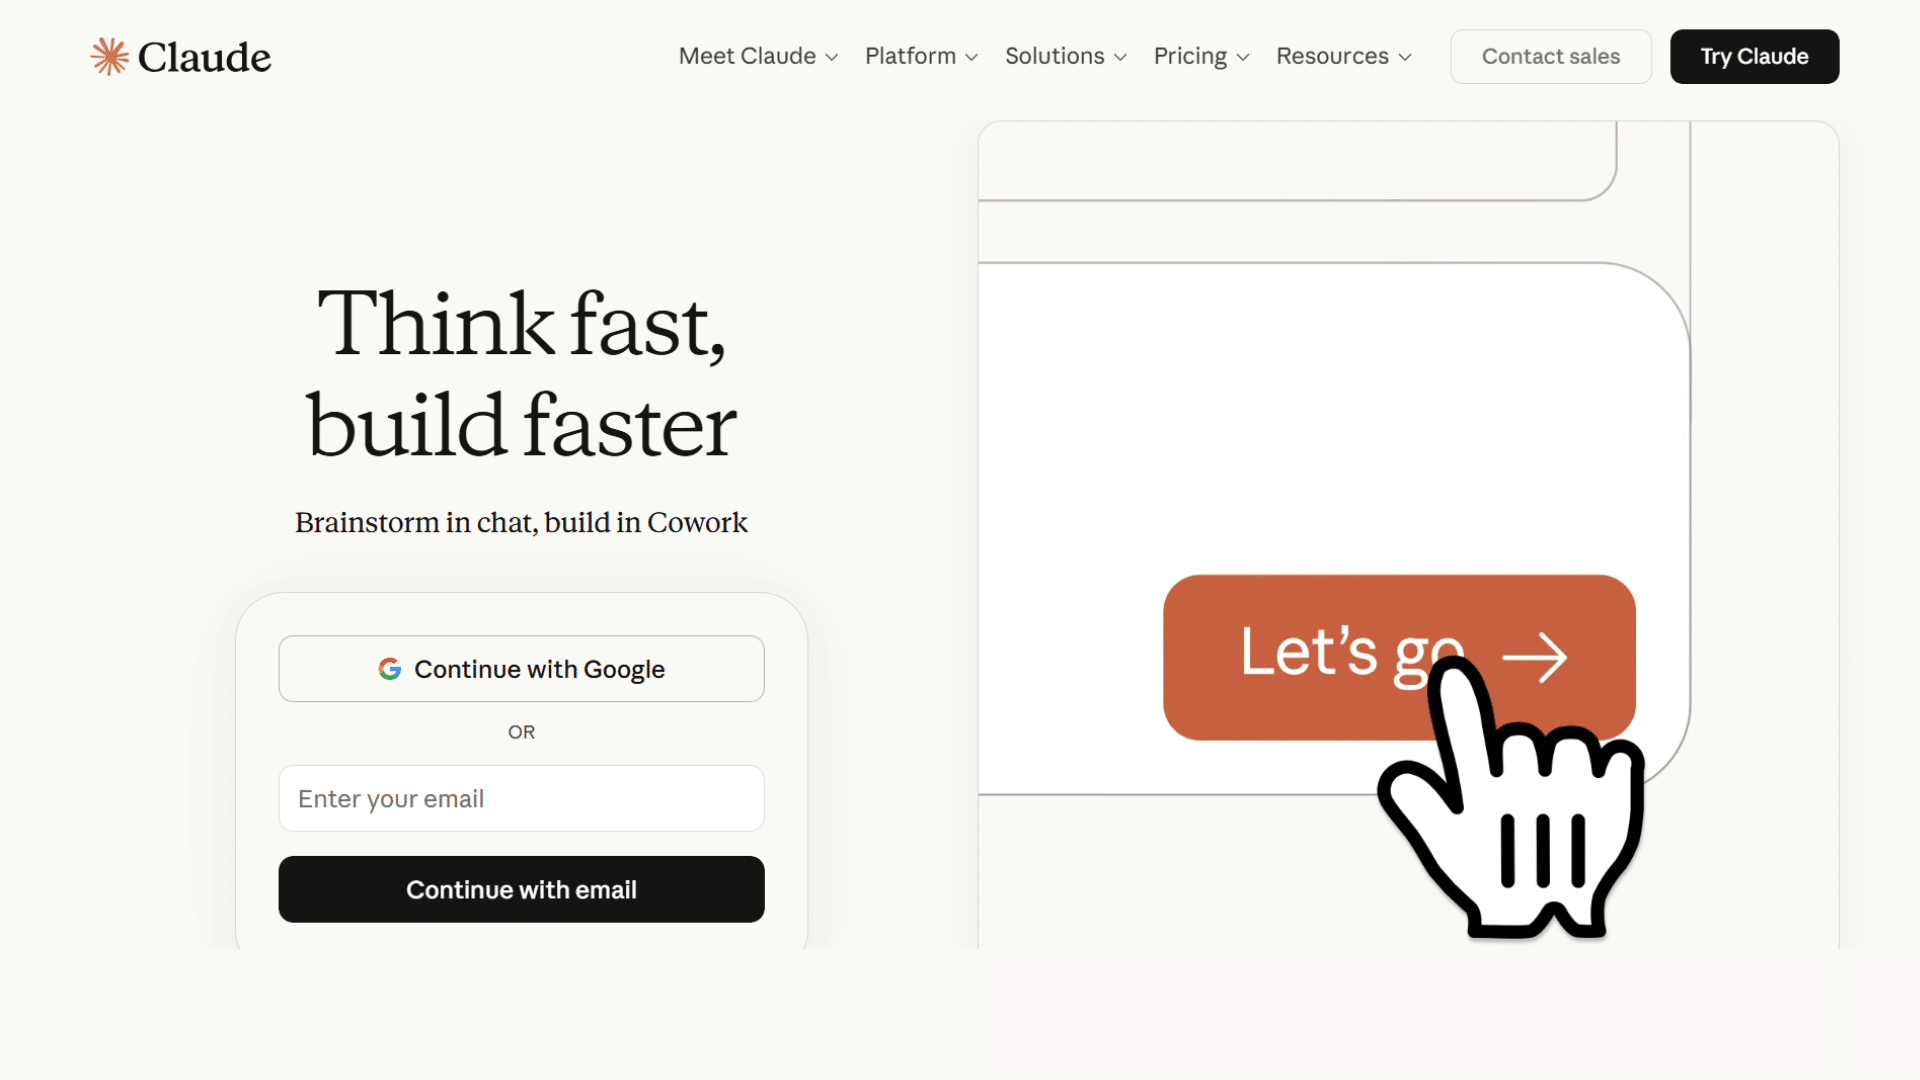The width and height of the screenshot is (1920, 1080).
Task: Click the Claude wordmark in the header
Action: tap(204, 57)
